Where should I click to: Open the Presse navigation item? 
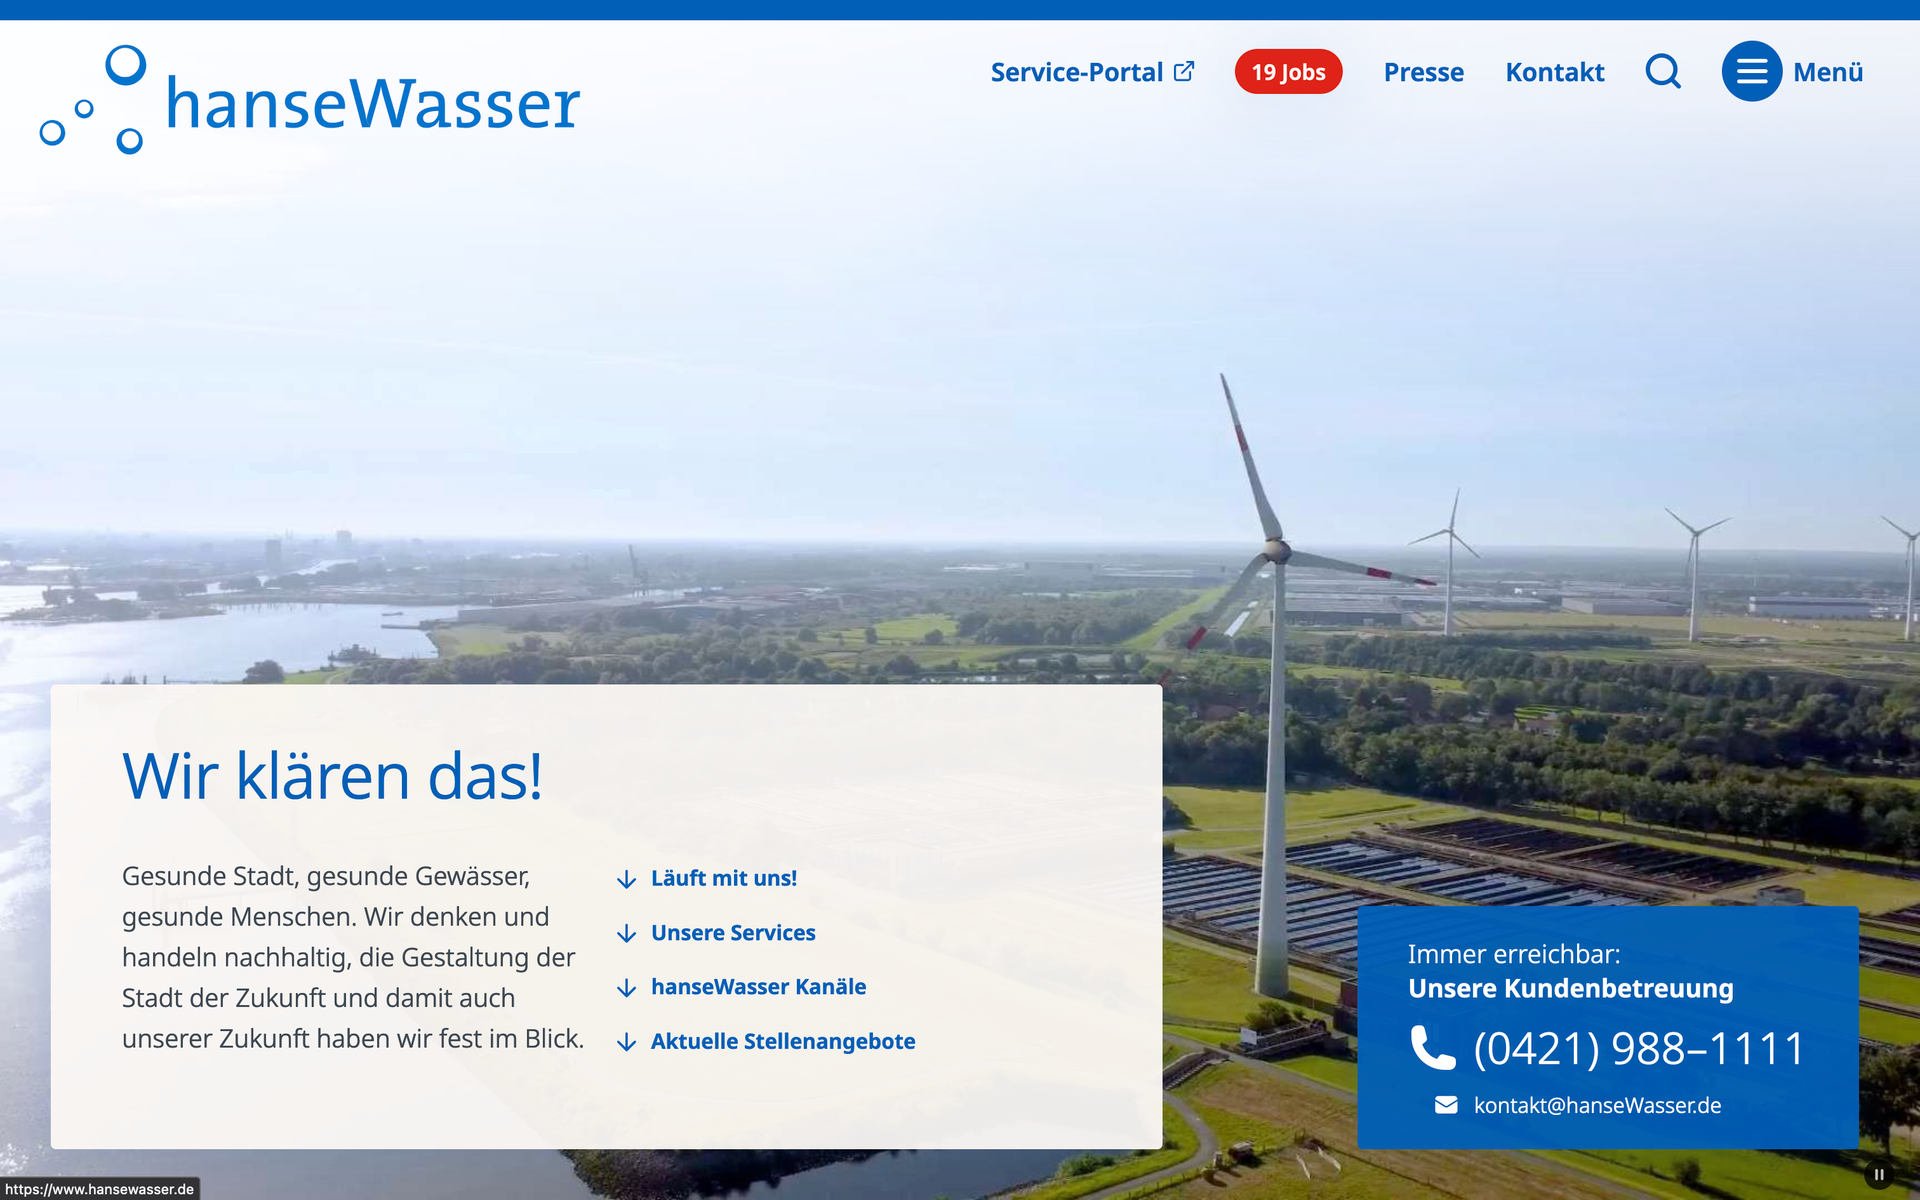tap(1423, 72)
